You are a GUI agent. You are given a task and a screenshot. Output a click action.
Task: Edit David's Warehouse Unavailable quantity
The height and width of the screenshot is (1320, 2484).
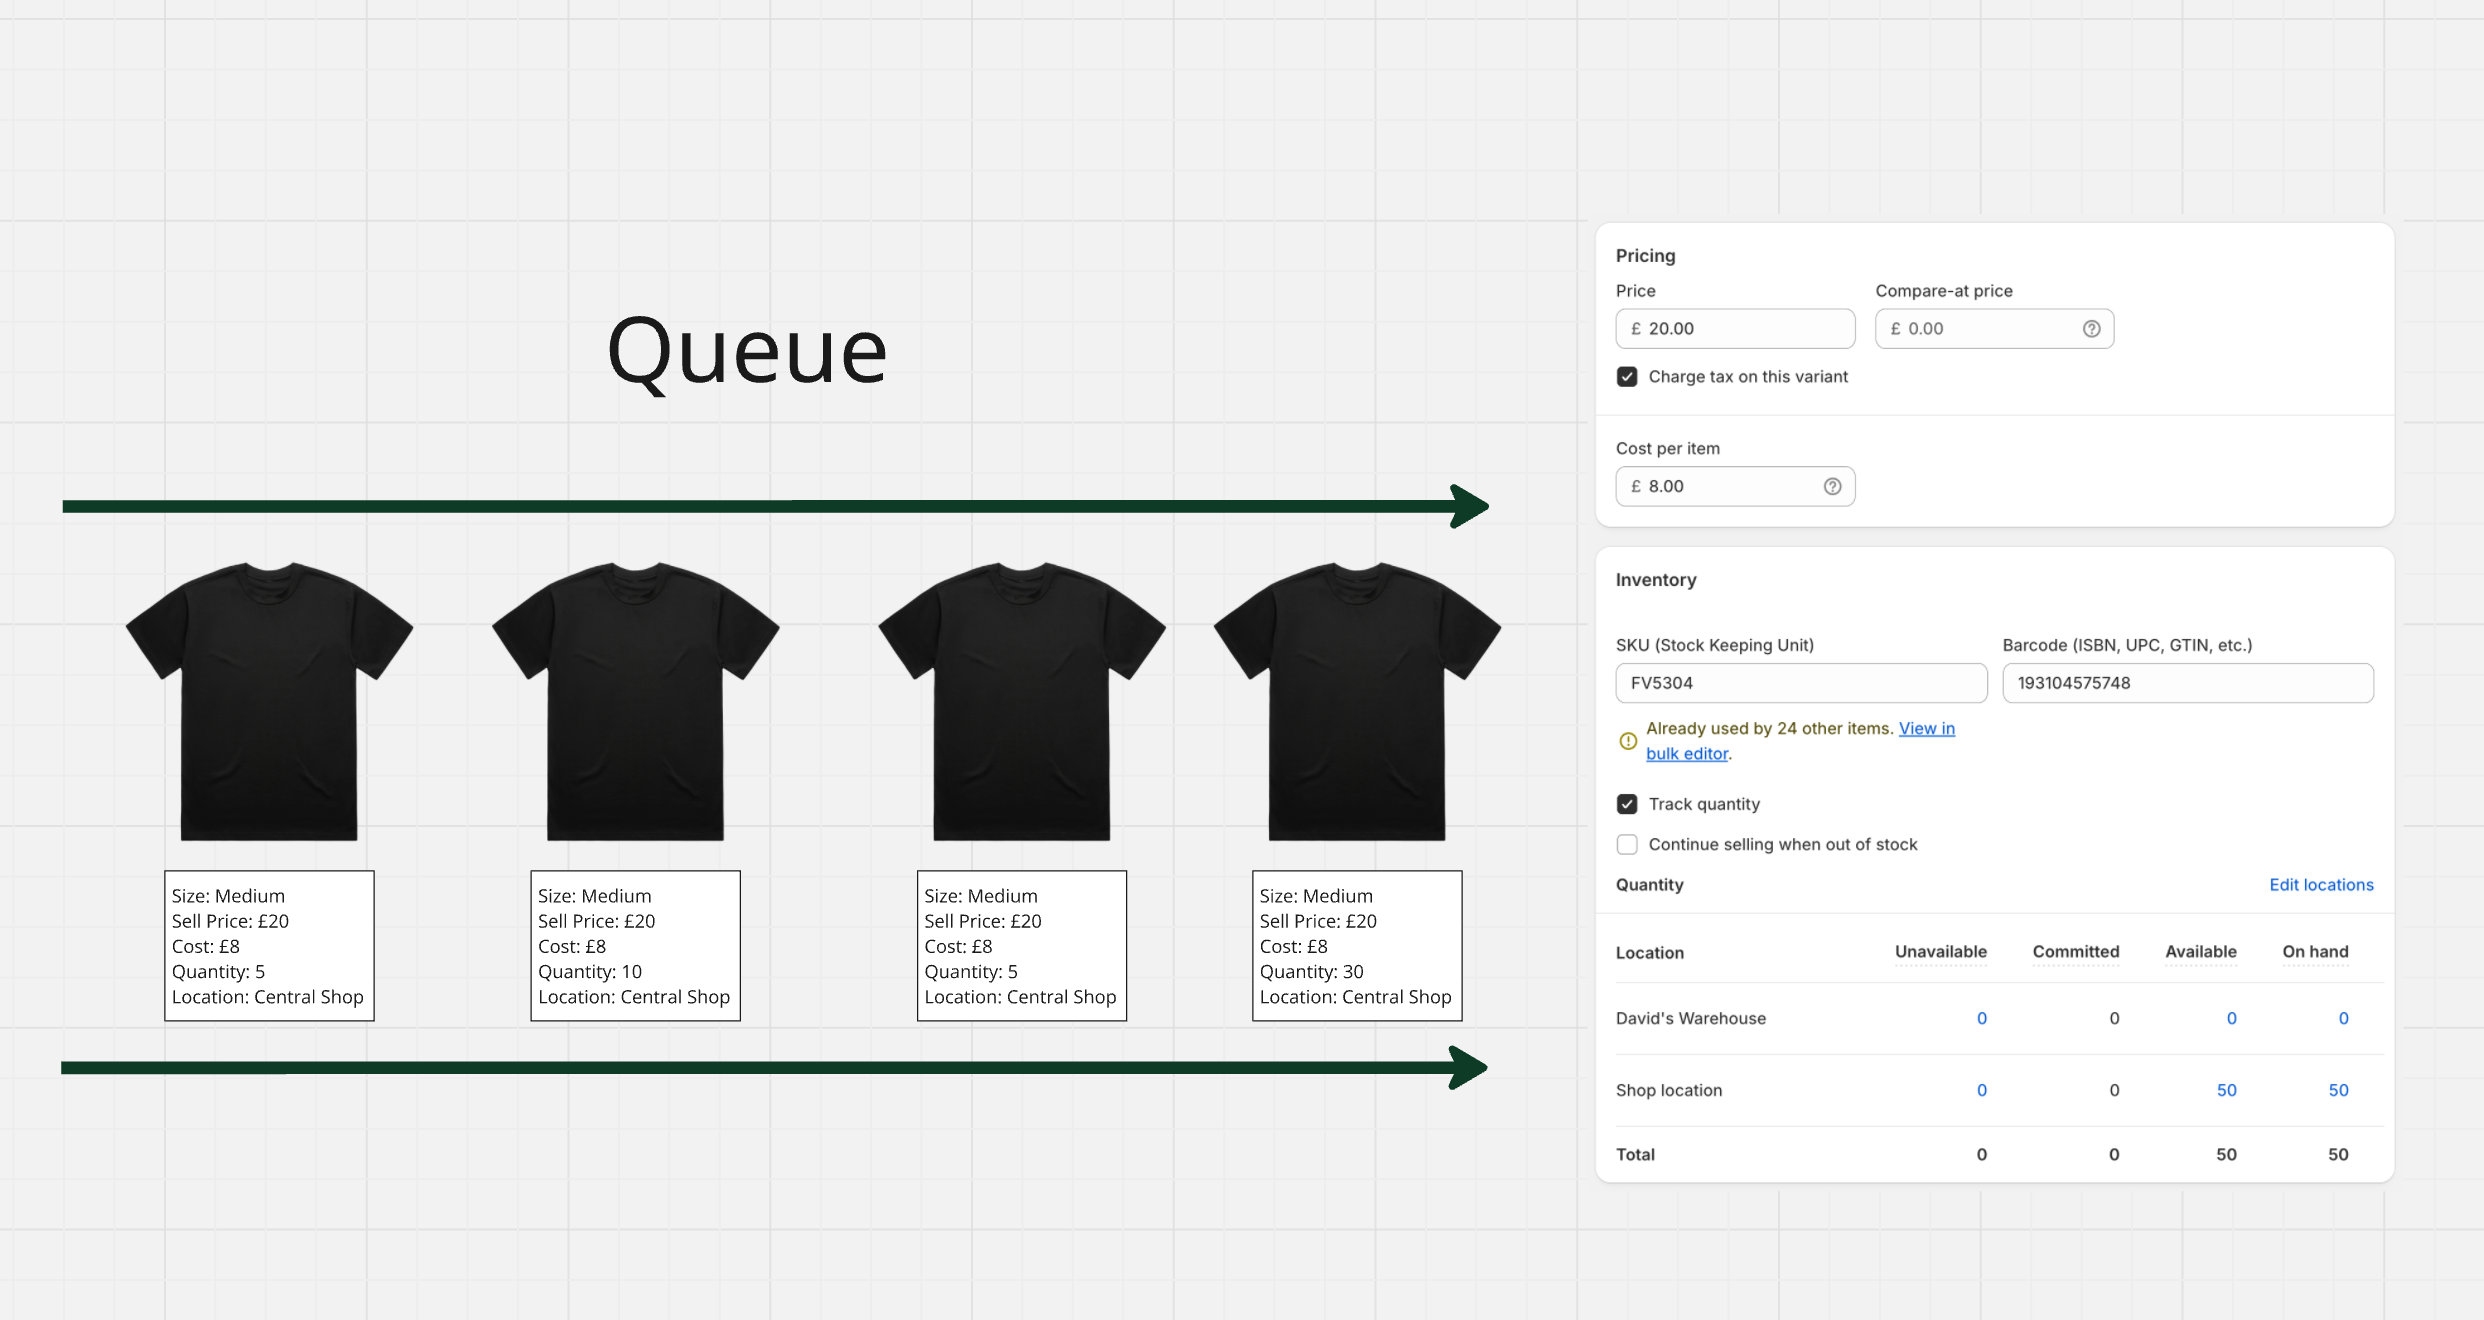point(1981,1018)
